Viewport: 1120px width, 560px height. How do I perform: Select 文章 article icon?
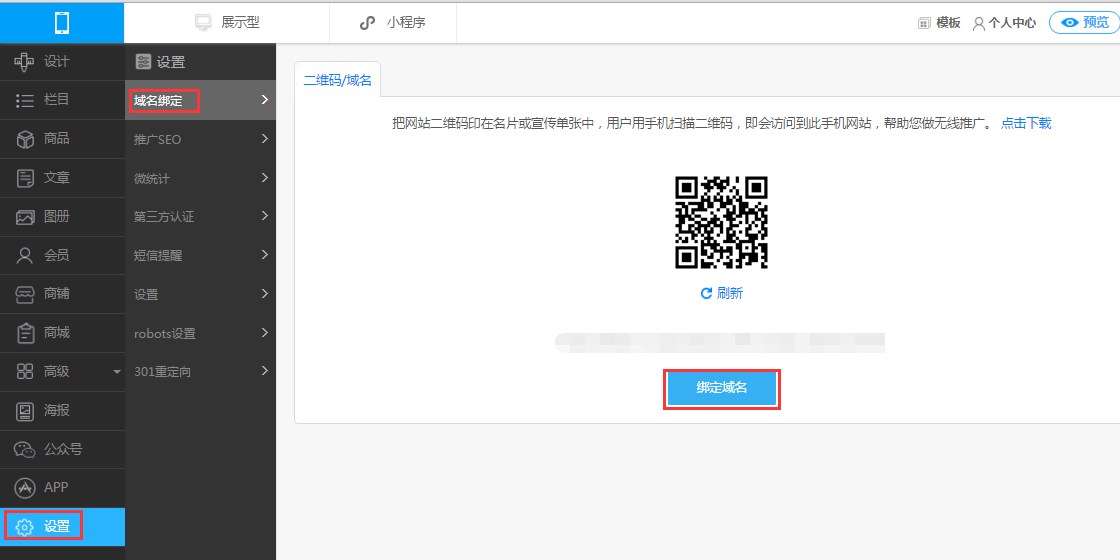point(25,178)
